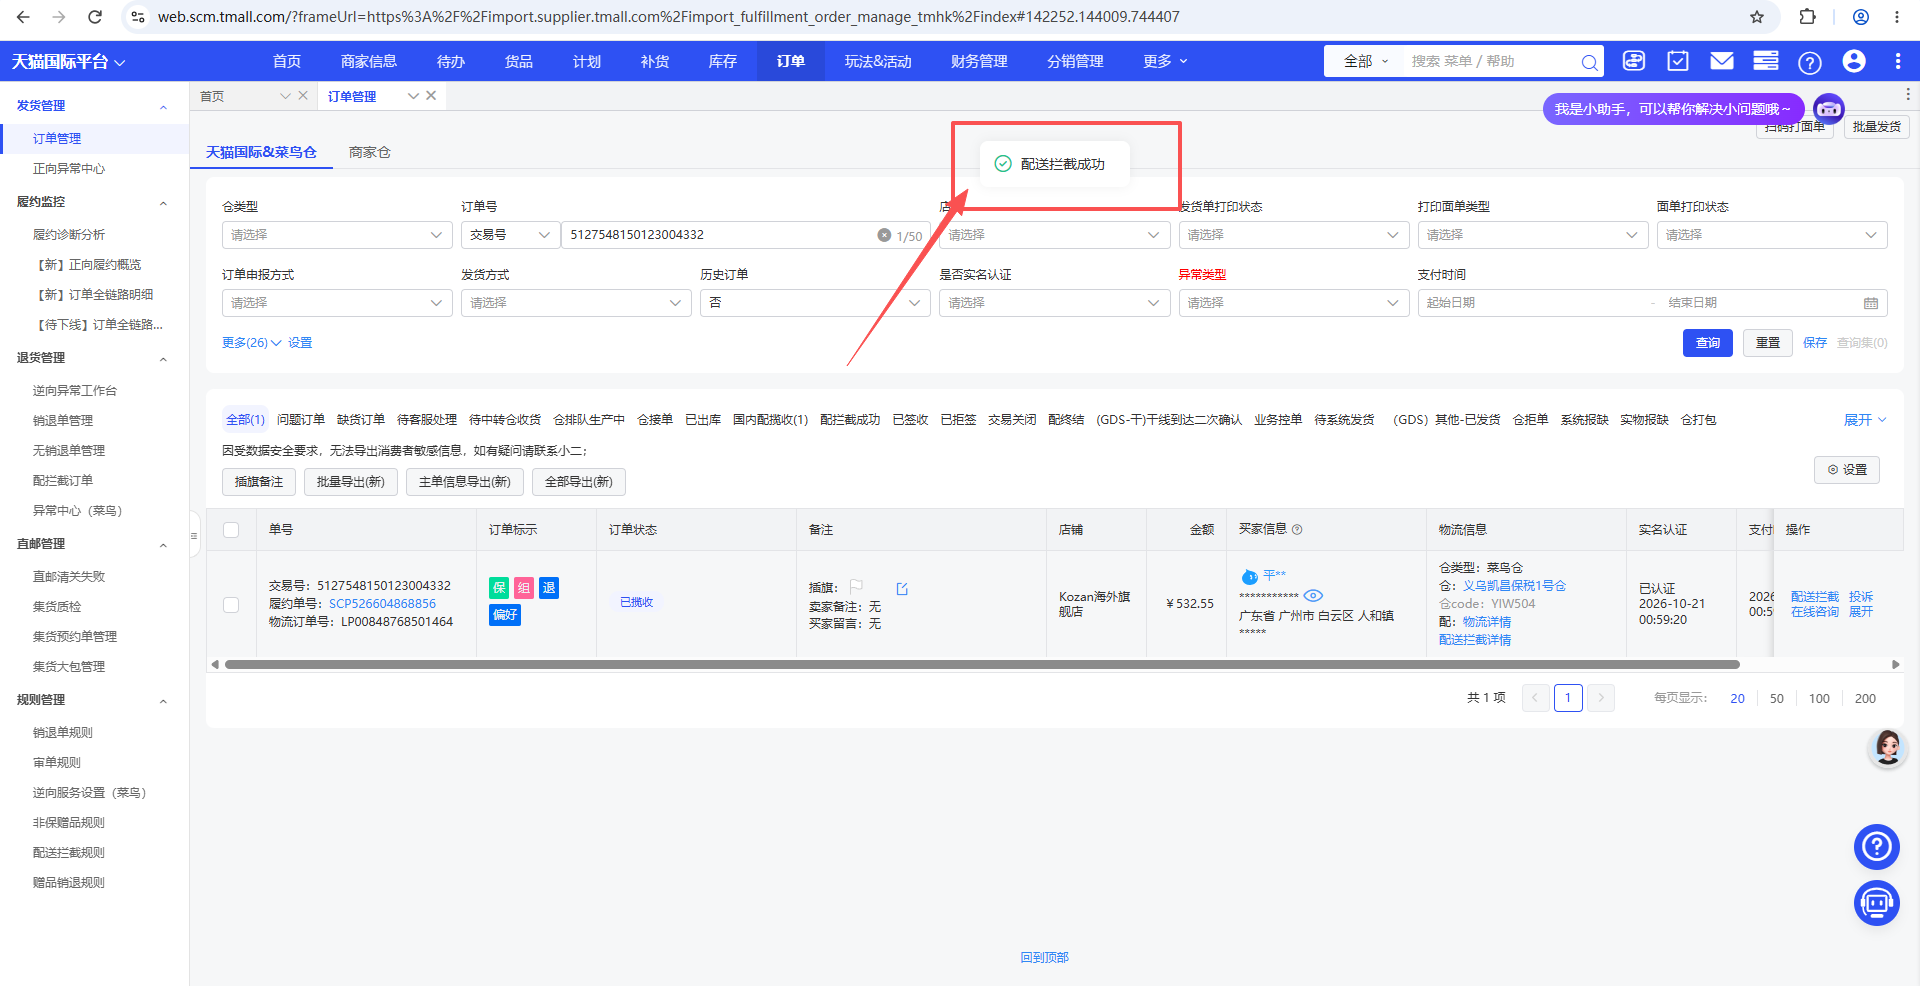
Task: Switch to the 商家仓 tab
Action: tap(370, 152)
